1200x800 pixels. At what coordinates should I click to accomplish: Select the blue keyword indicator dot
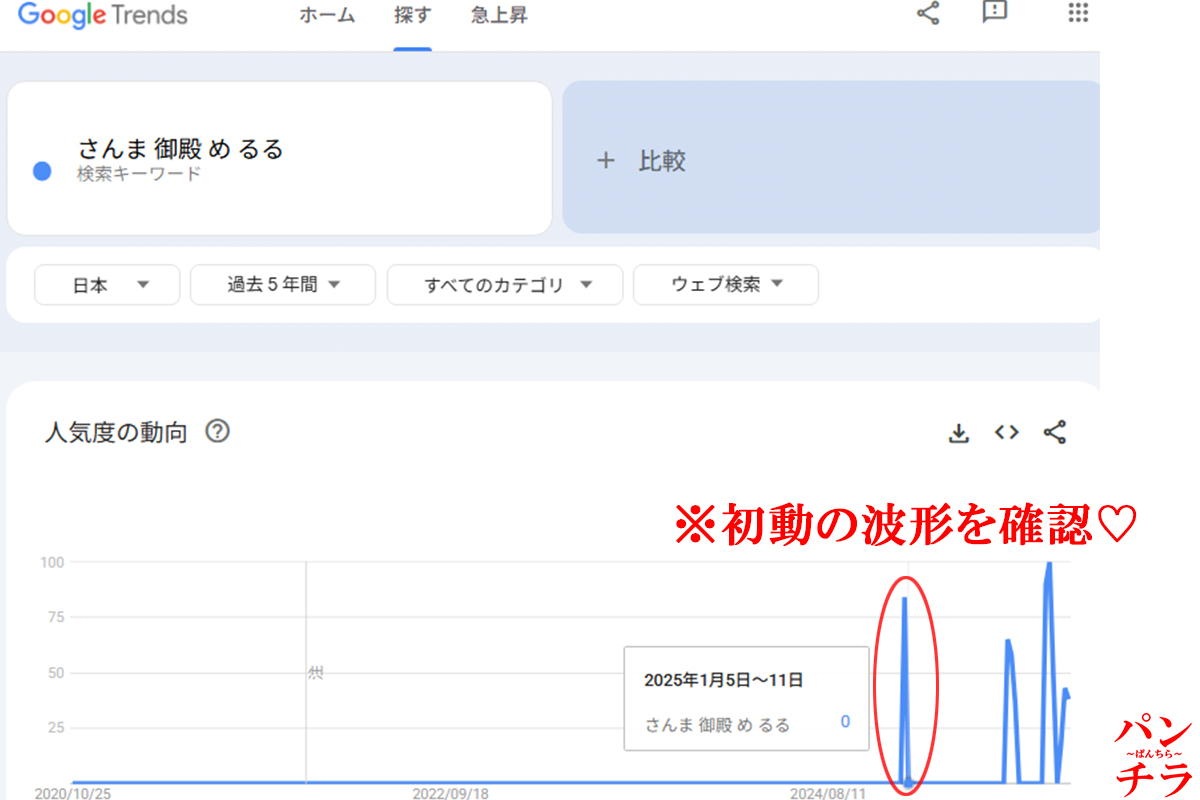(41, 171)
